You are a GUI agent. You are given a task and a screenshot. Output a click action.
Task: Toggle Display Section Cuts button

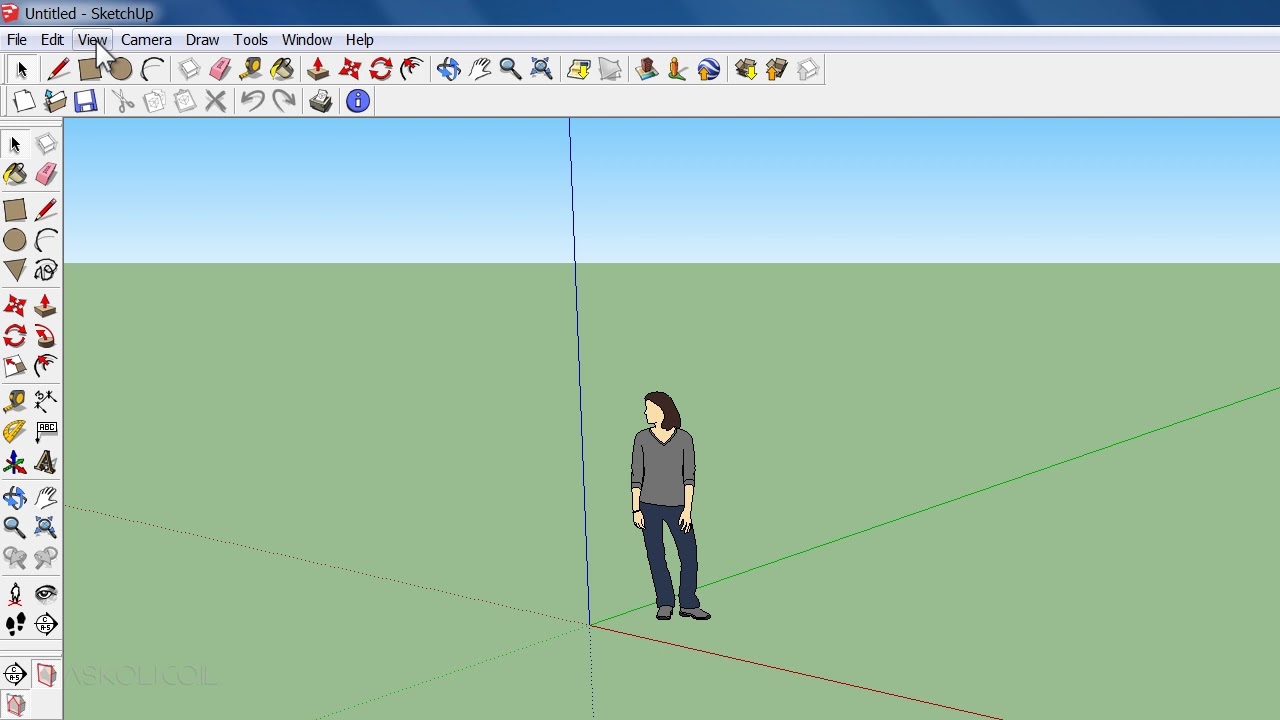pyautogui.click(x=15, y=705)
